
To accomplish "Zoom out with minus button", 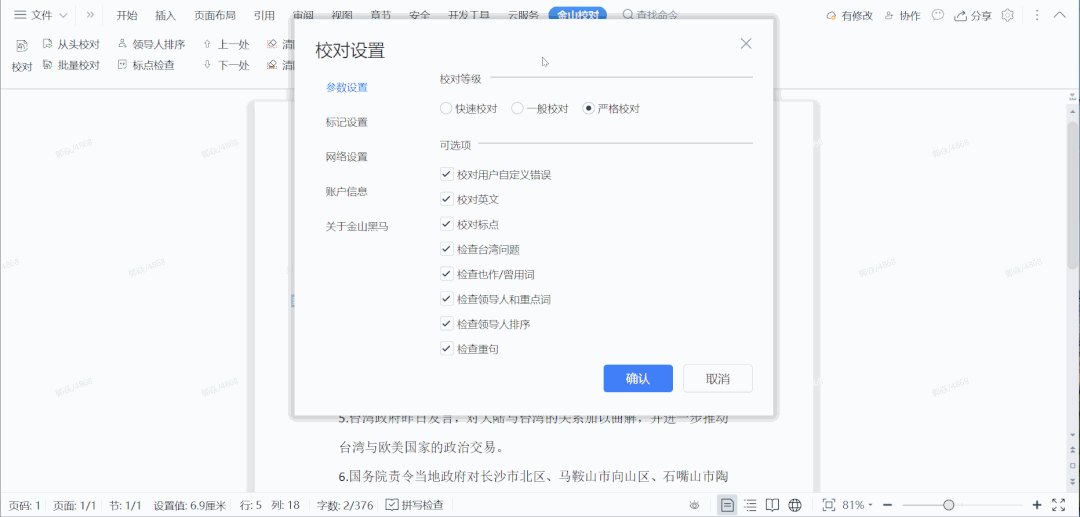I will [x=888, y=505].
